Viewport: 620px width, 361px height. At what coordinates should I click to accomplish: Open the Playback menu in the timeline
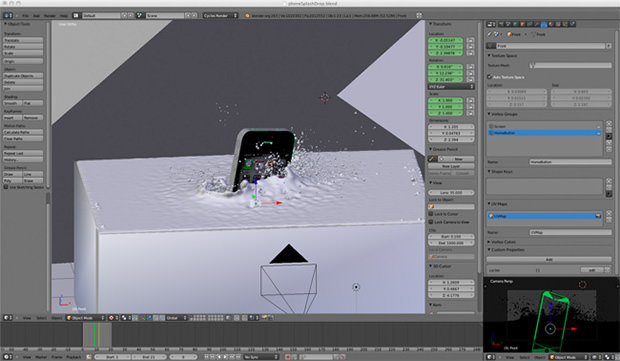(74, 357)
